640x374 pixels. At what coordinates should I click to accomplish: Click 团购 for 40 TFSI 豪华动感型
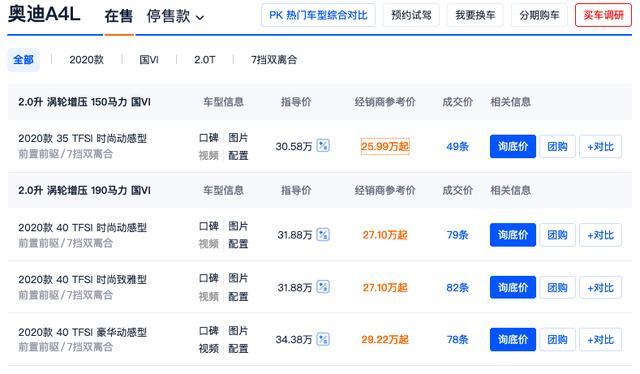point(557,340)
